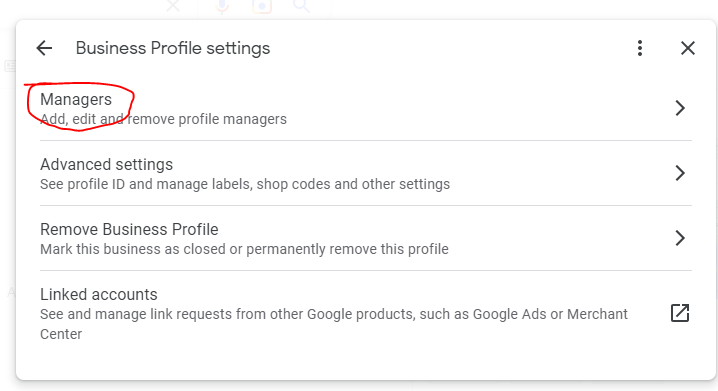The height and width of the screenshot is (391, 718).
Task: Click the search magnifier icon behind dialog
Action: (x=301, y=6)
